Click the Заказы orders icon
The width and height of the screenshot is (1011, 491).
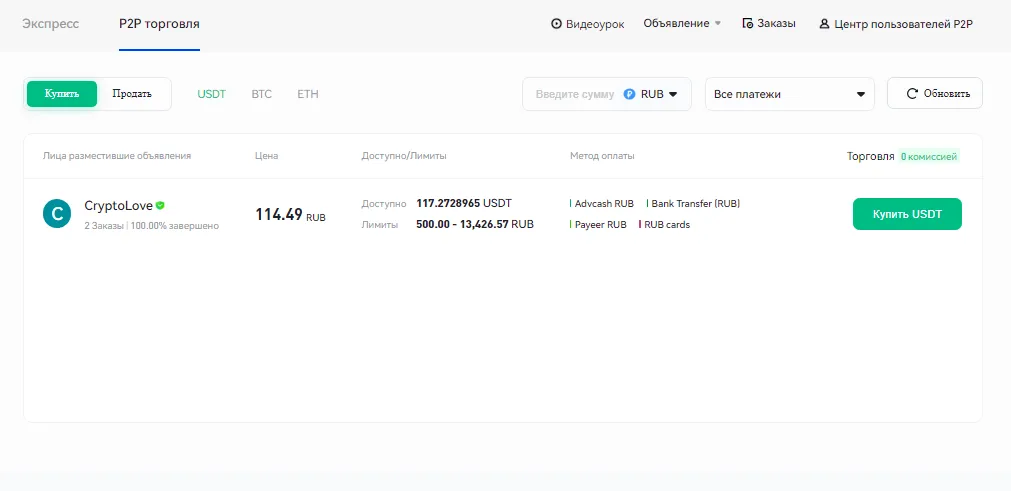click(748, 24)
